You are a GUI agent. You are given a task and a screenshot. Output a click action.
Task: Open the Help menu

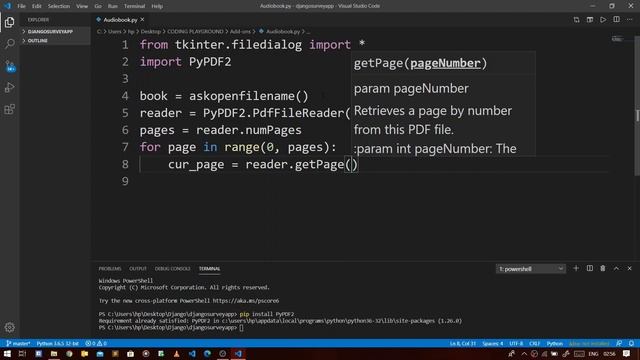(157, 6)
